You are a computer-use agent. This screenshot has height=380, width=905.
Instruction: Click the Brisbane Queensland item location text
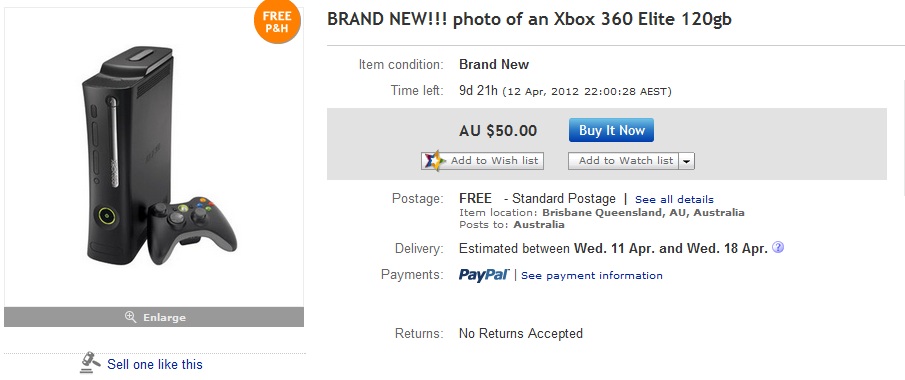click(x=643, y=213)
